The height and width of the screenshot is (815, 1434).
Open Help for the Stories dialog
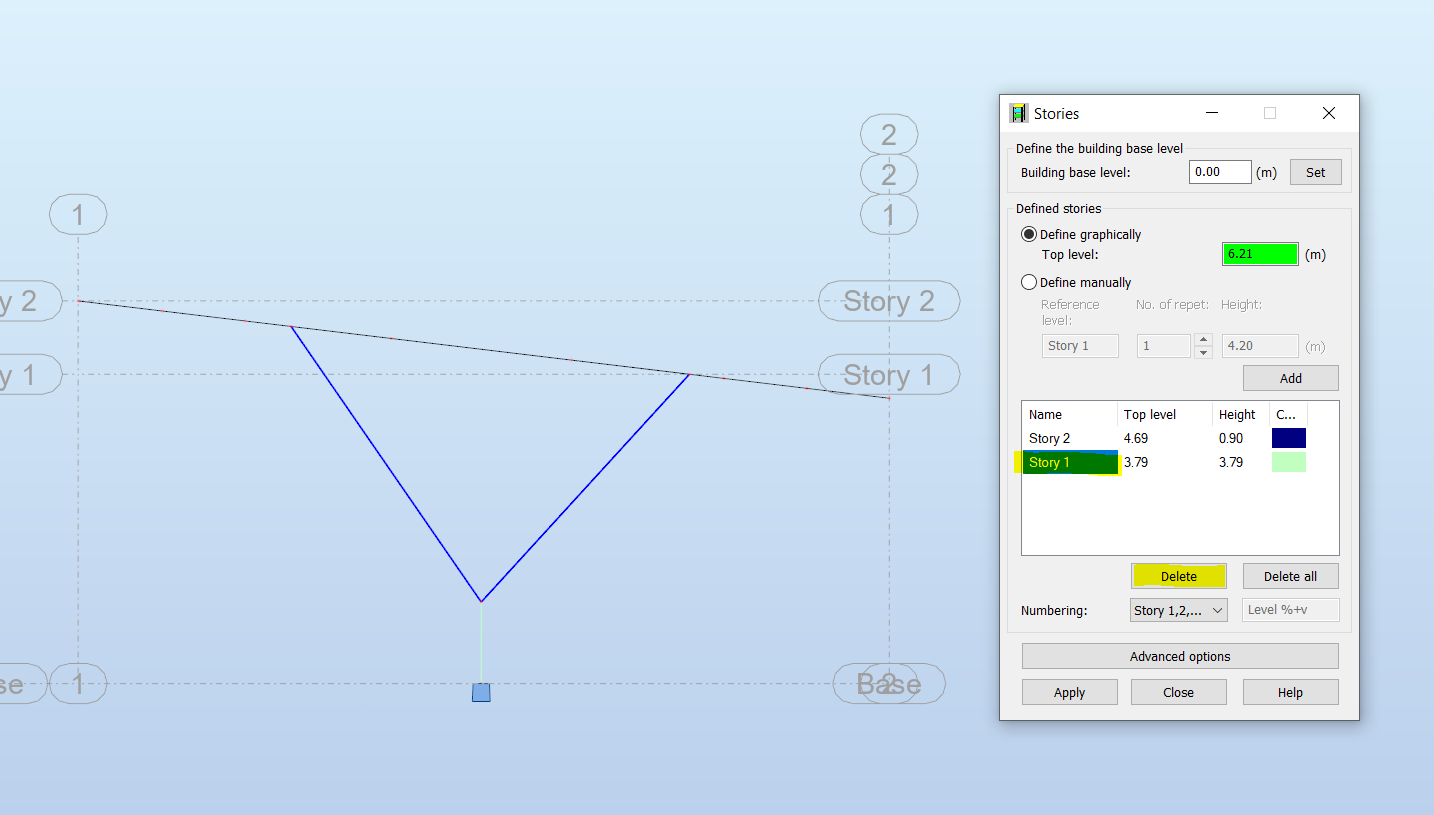coord(1290,691)
